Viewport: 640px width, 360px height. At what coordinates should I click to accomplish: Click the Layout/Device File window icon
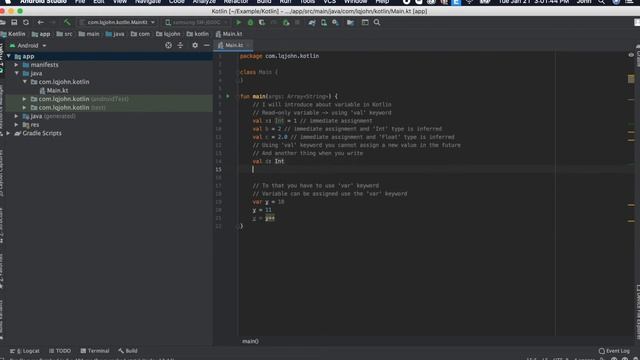[365, 22]
